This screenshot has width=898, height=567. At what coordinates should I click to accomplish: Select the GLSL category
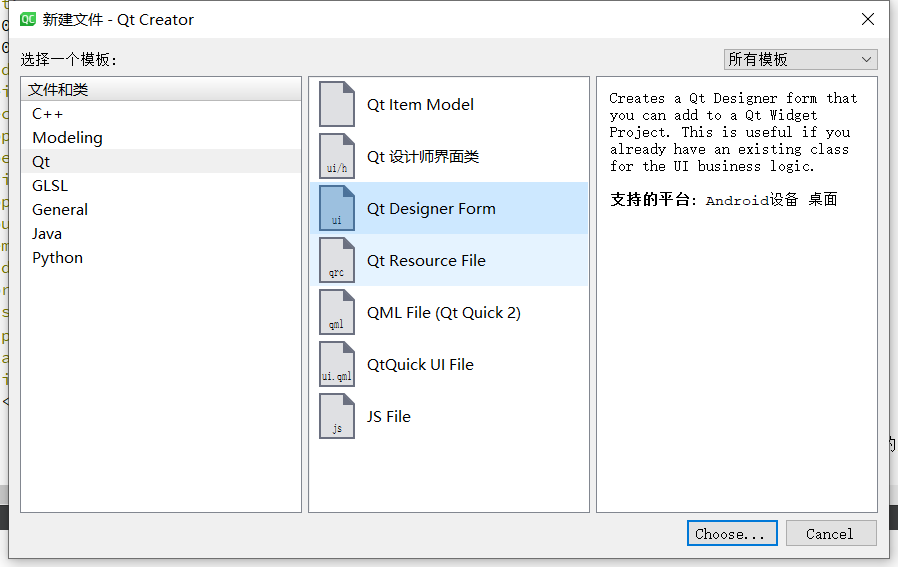[x=161, y=186]
